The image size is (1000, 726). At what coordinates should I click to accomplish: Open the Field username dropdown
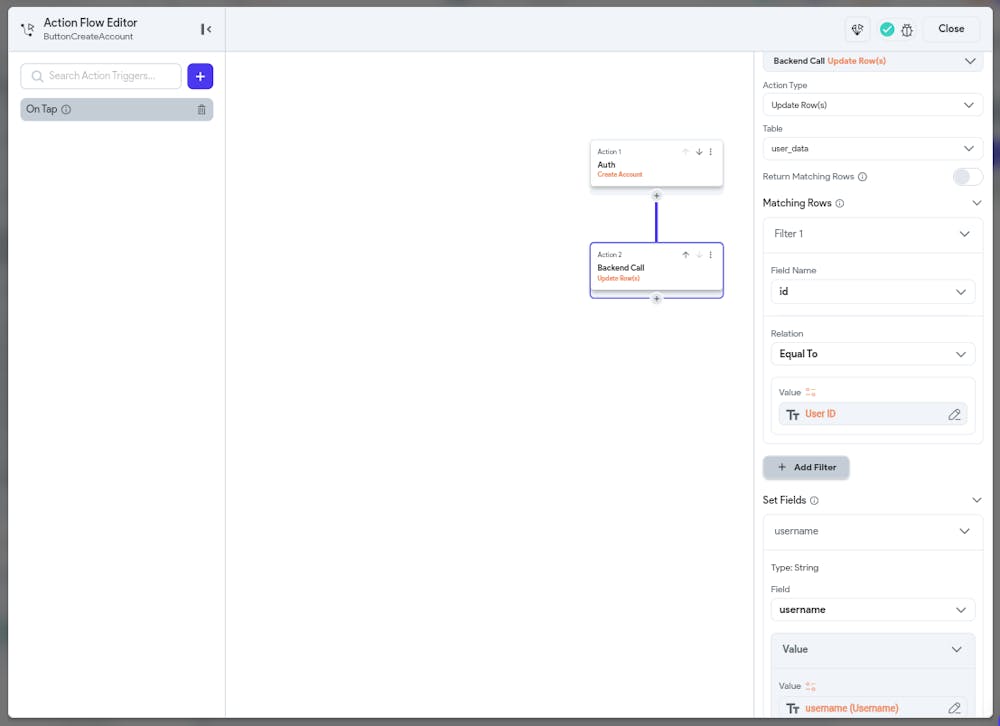click(x=872, y=610)
